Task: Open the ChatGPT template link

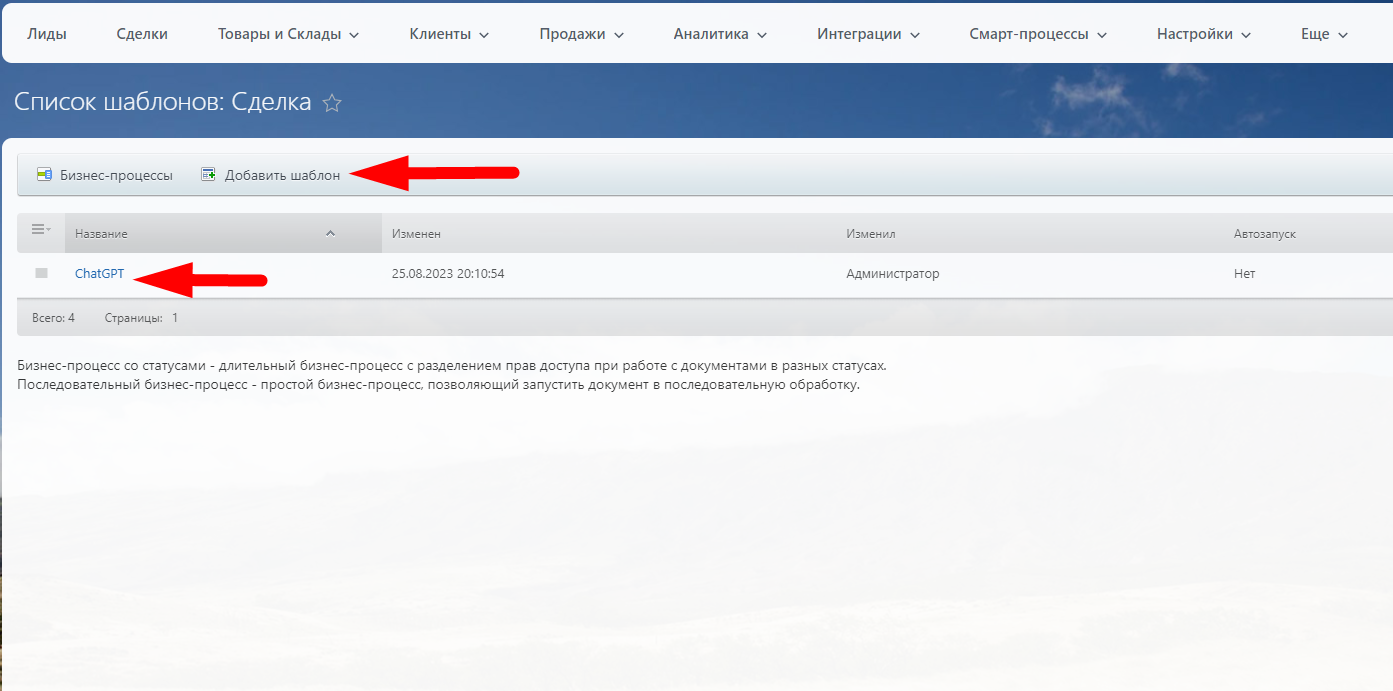Action: point(99,272)
